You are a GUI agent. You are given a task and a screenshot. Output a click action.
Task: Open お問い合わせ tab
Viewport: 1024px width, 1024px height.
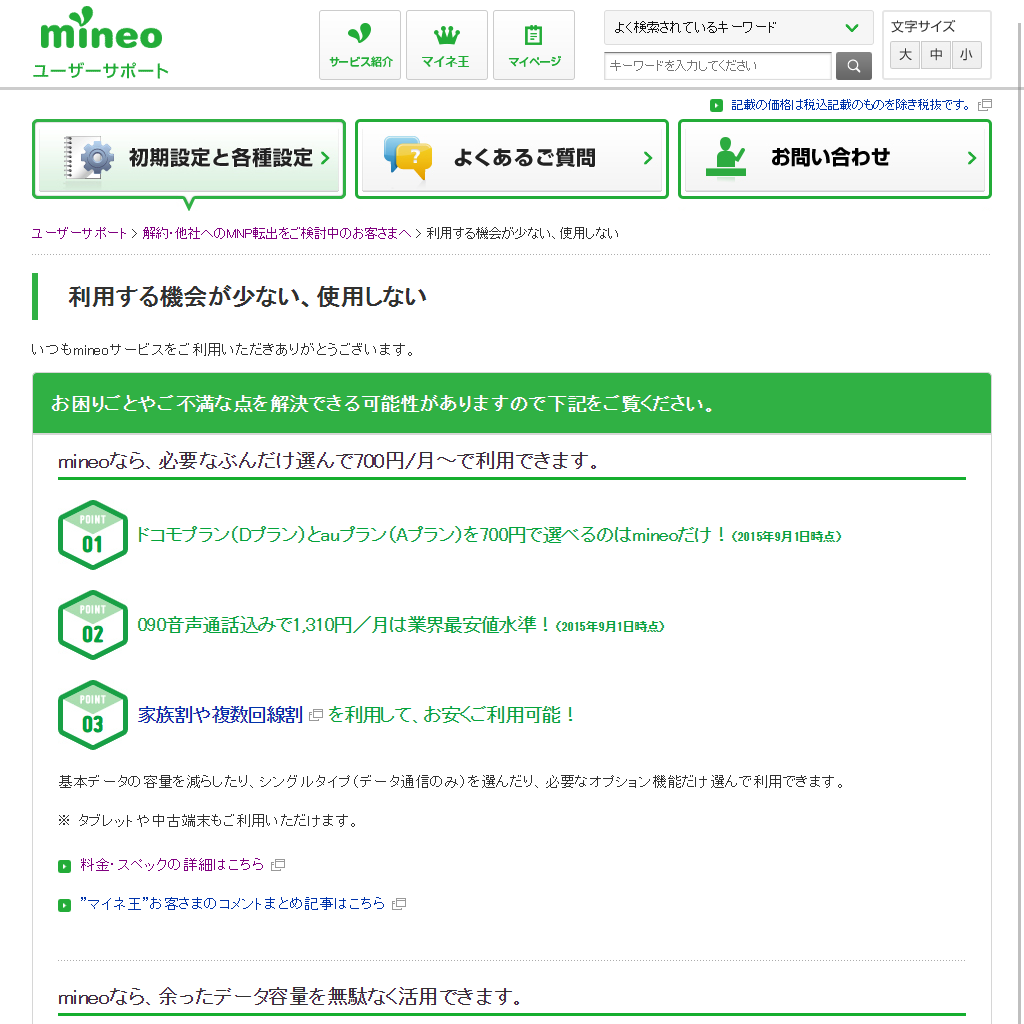coord(835,159)
